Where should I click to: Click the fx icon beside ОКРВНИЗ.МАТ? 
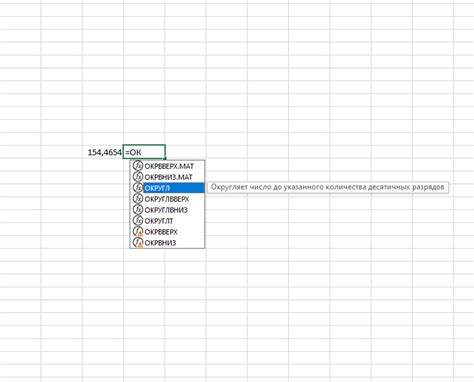pos(138,177)
